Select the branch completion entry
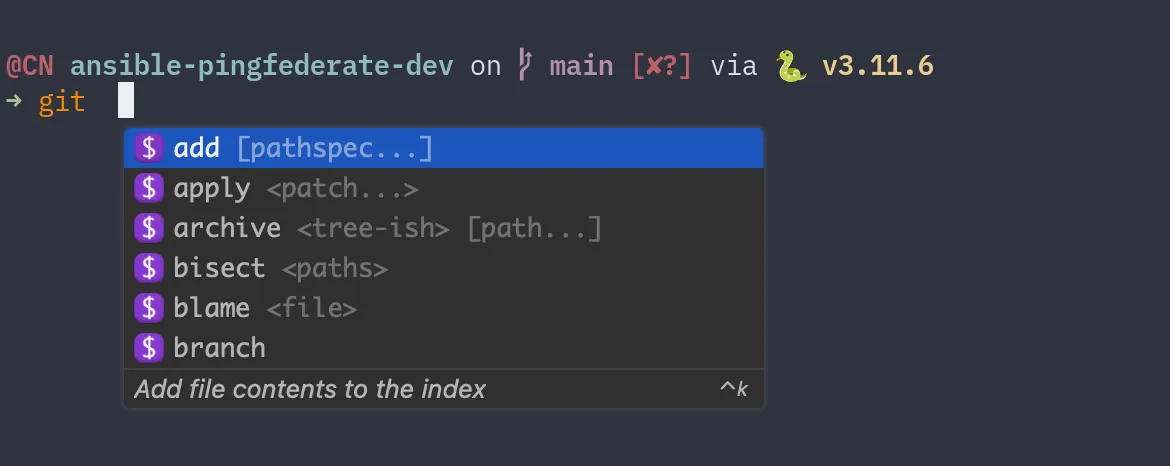Viewport: 1170px width, 466px height. point(220,348)
